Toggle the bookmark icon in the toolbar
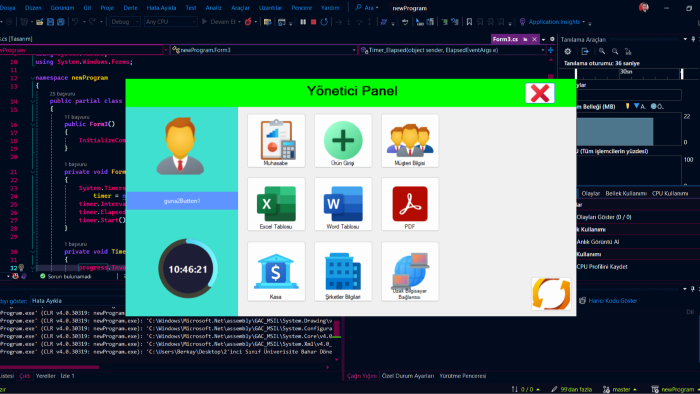The width and height of the screenshot is (700, 394). tap(469, 21)
